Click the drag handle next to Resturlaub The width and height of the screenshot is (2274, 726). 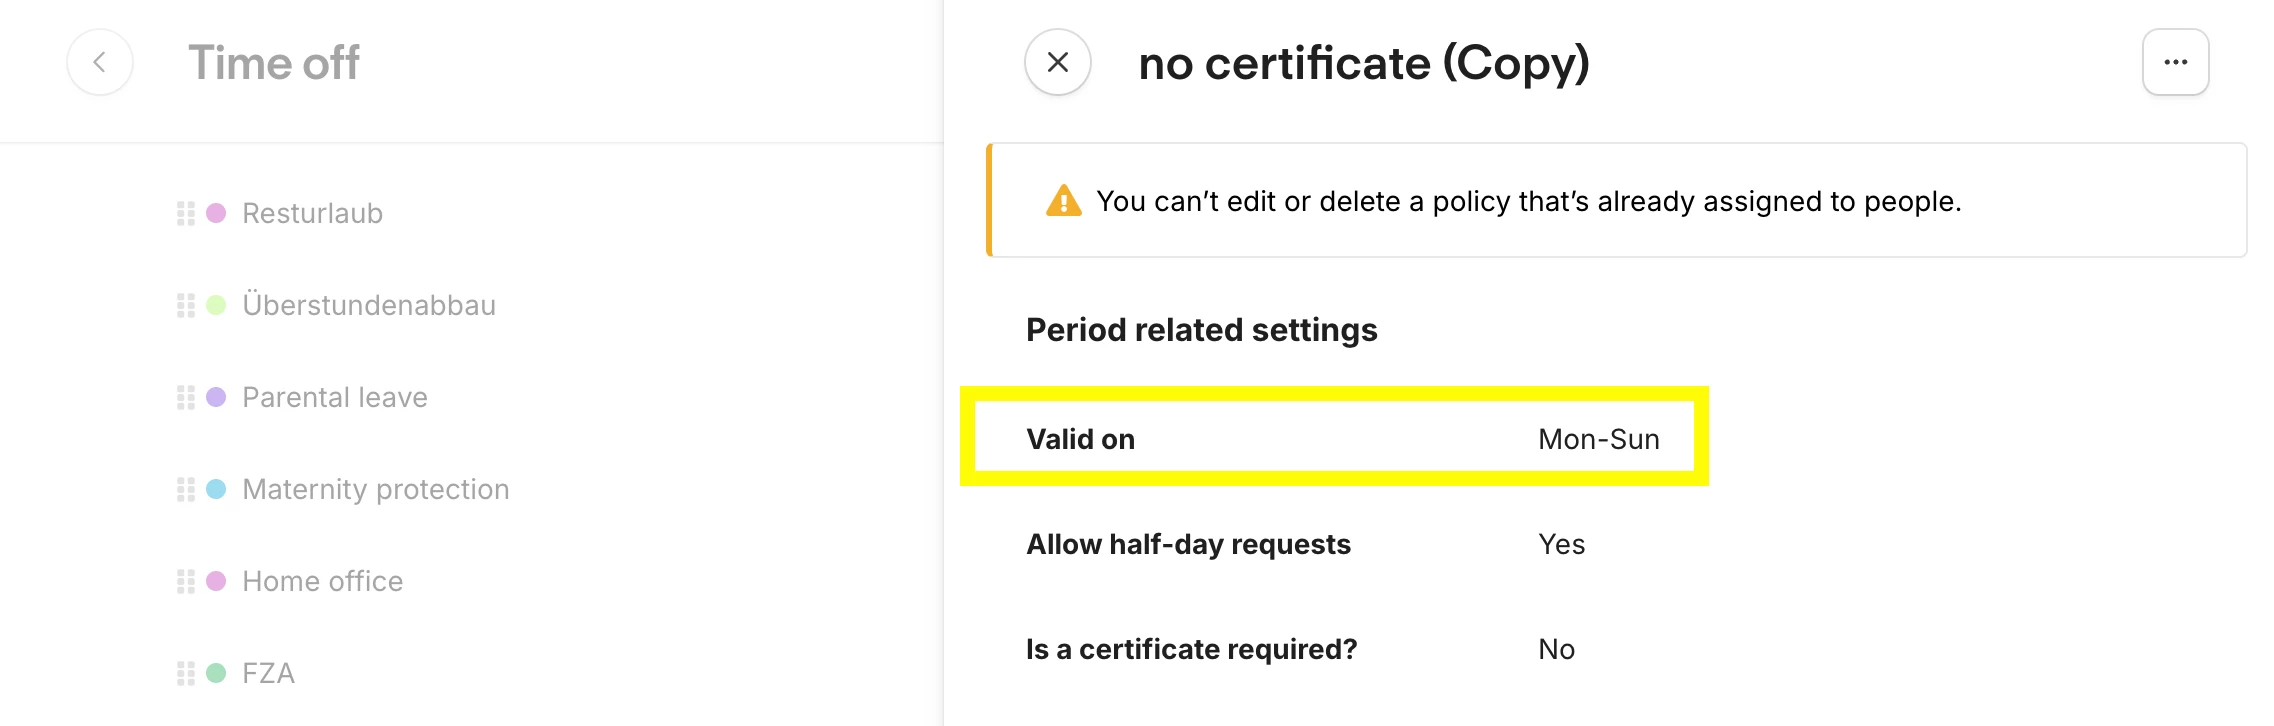click(x=186, y=214)
